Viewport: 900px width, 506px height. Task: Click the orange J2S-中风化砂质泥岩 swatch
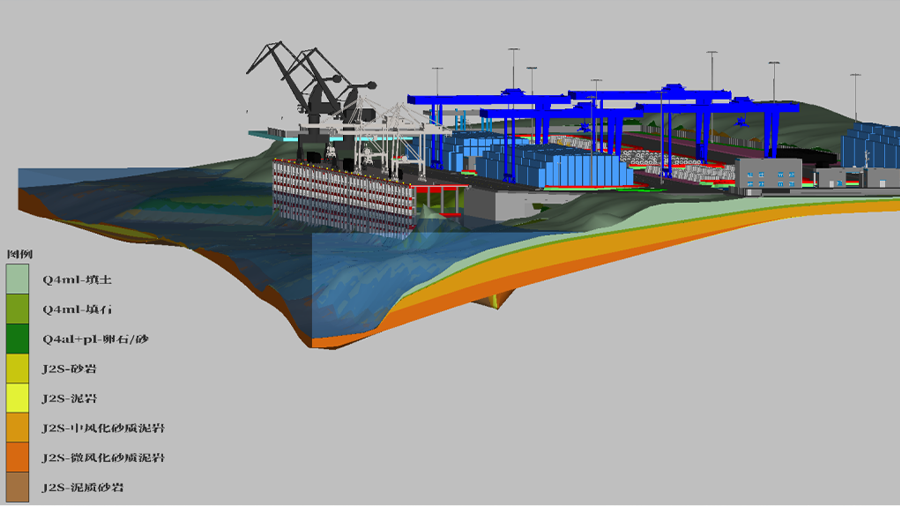coord(18,428)
